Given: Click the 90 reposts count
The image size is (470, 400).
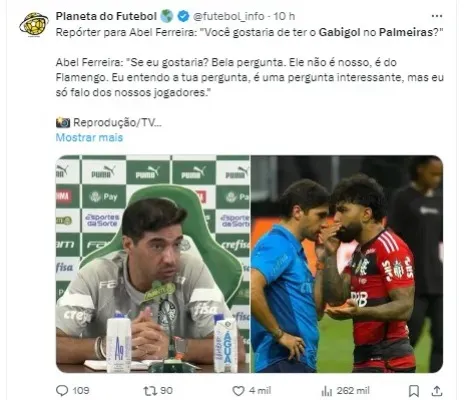Looking at the screenshot, I should tap(166, 391).
